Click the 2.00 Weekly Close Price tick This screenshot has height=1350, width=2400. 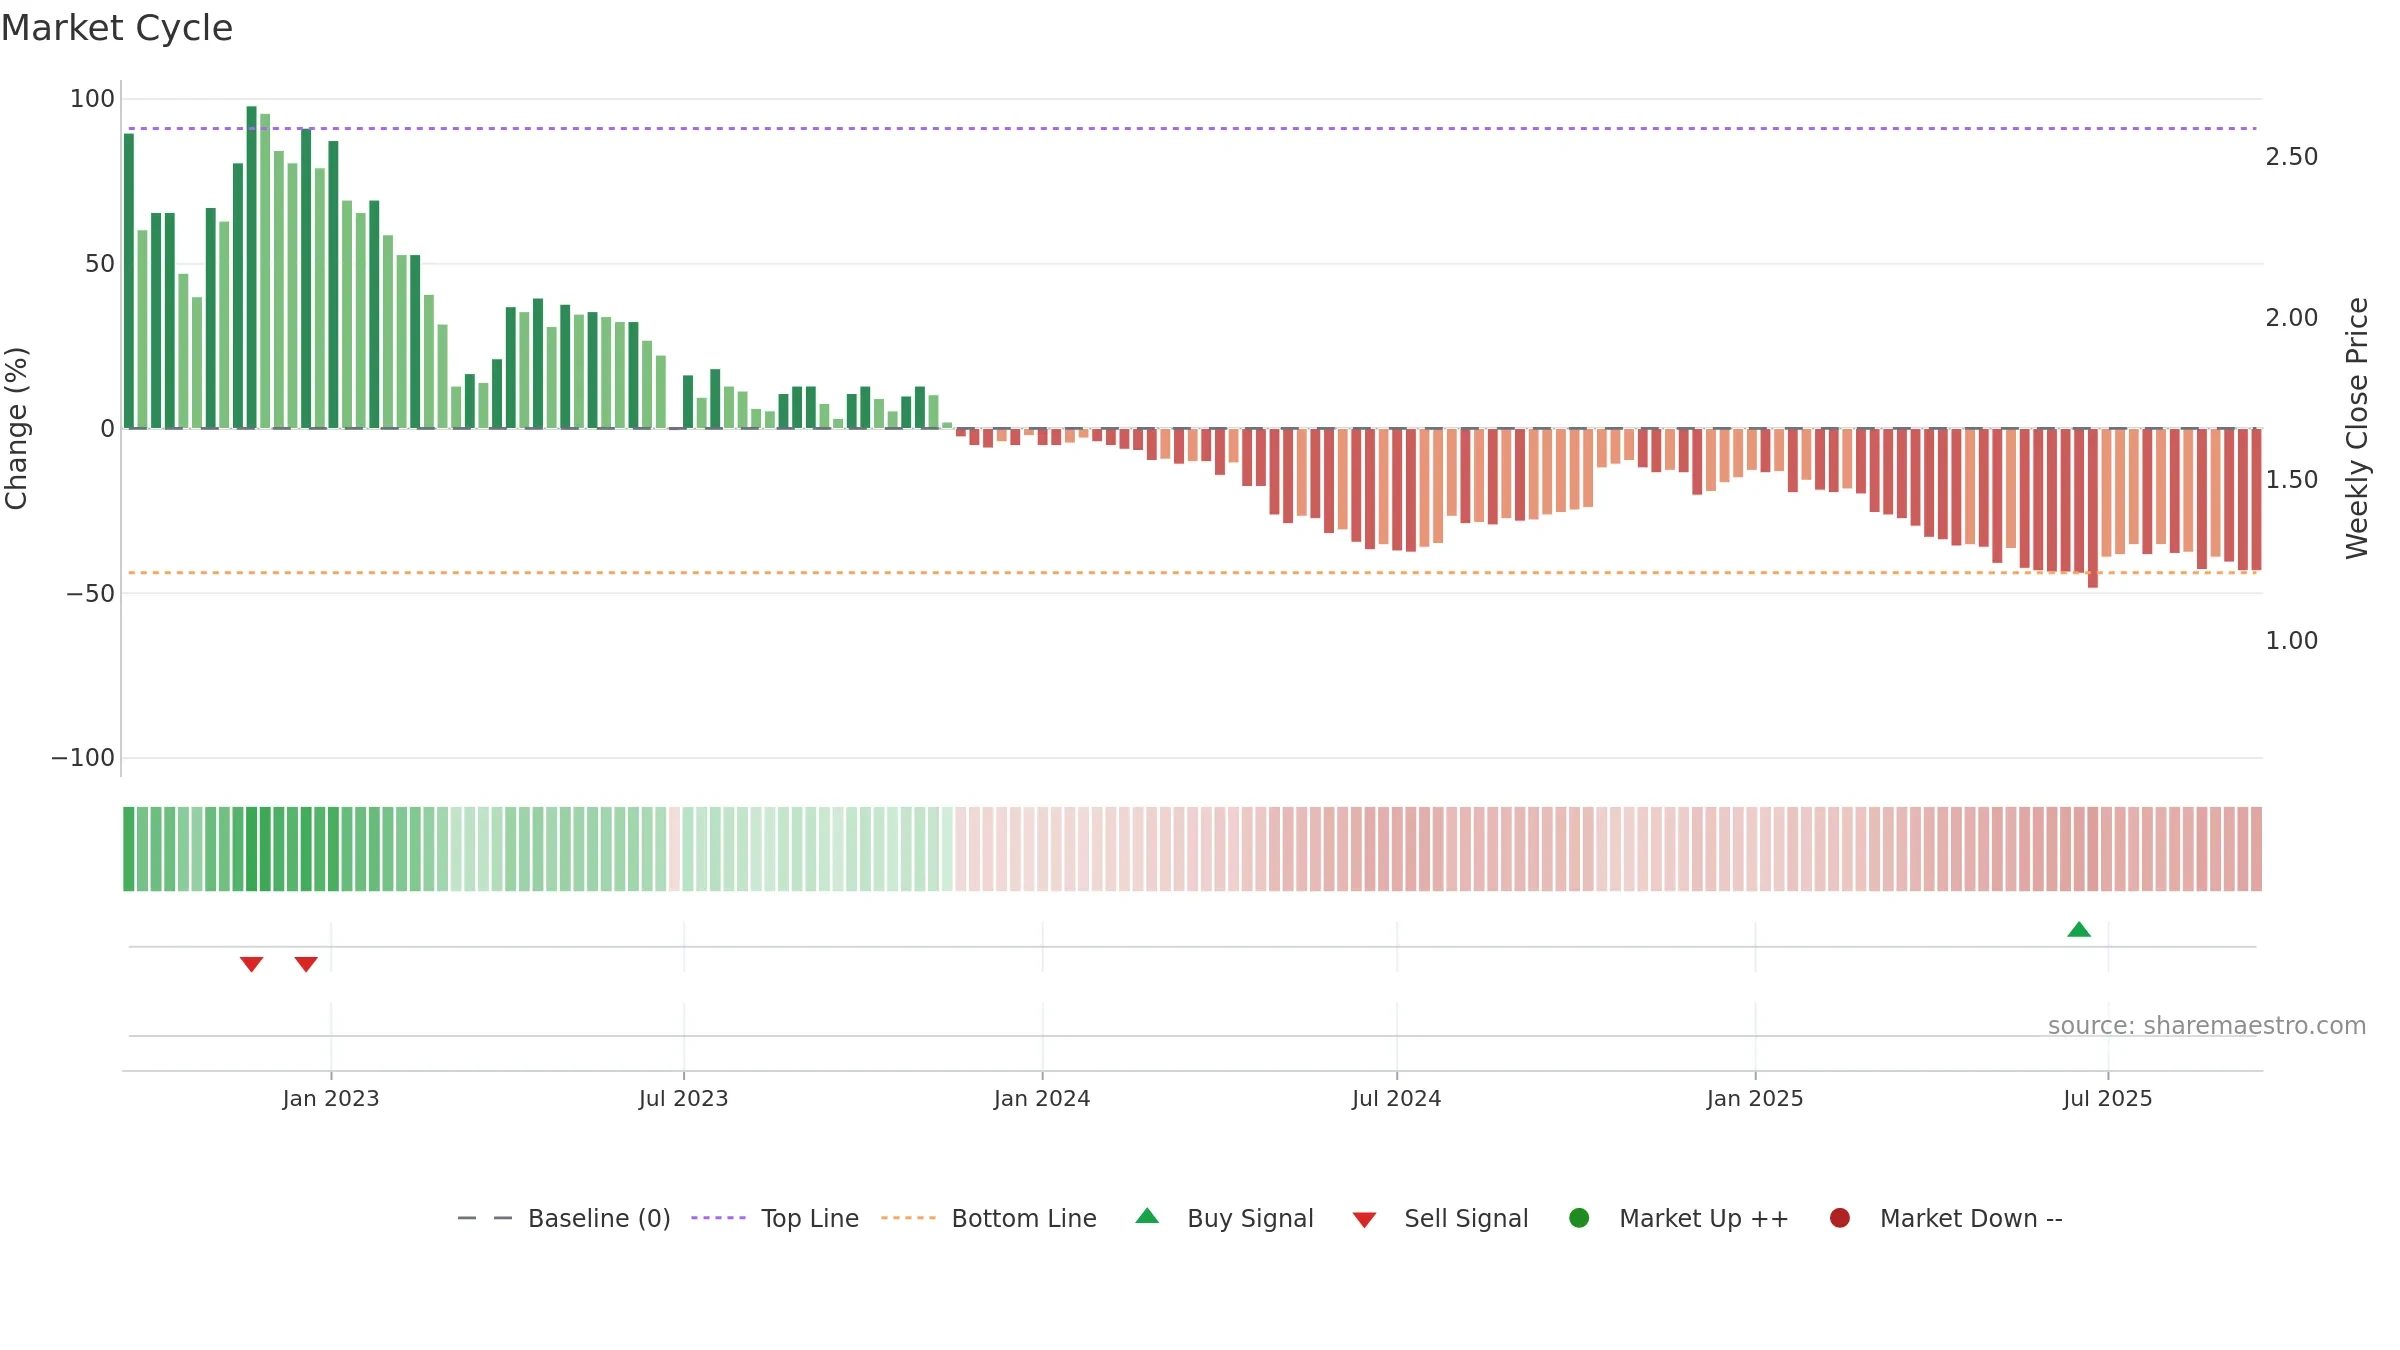click(x=2291, y=317)
